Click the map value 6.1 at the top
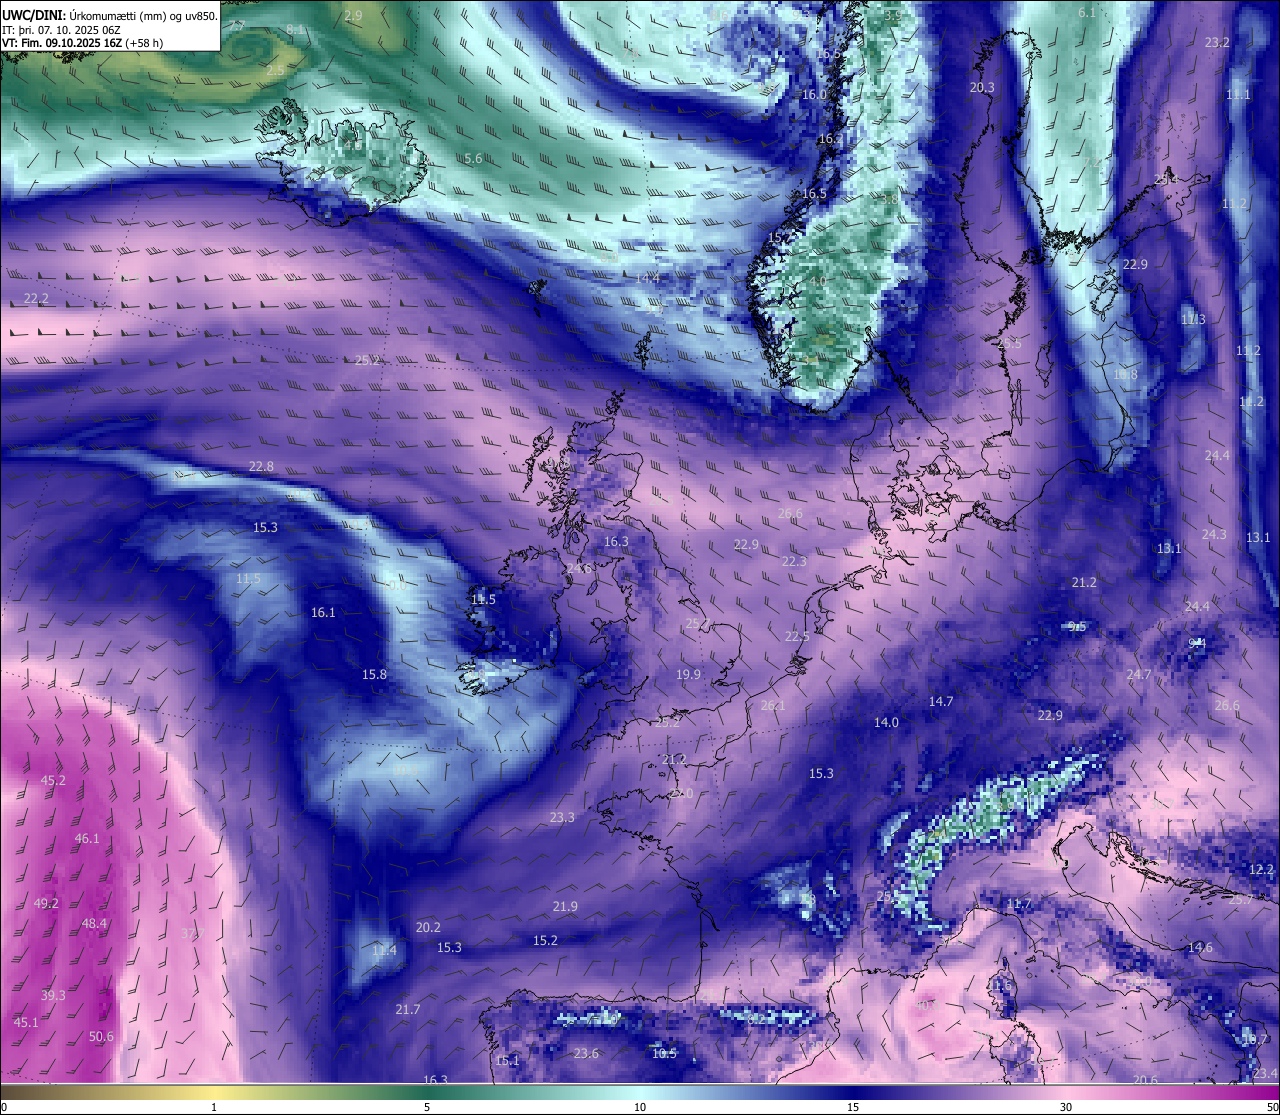Image resolution: width=1280 pixels, height=1115 pixels. [x=1087, y=12]
